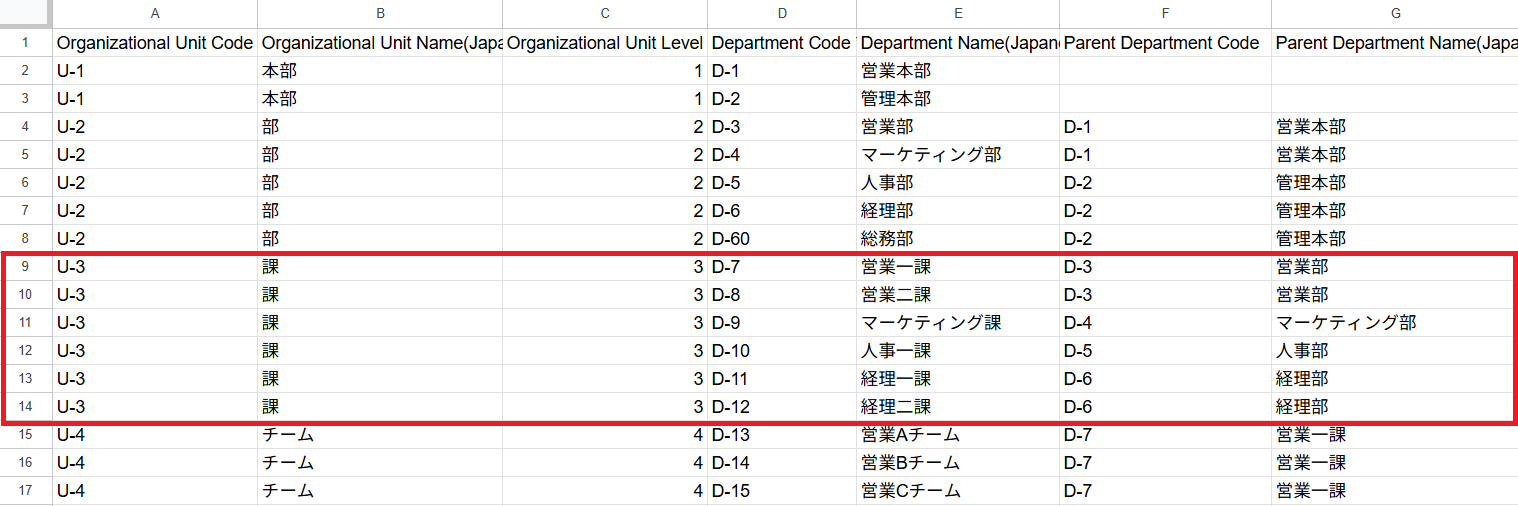
Task: Select row 1 by its row number
Action: 26,43
